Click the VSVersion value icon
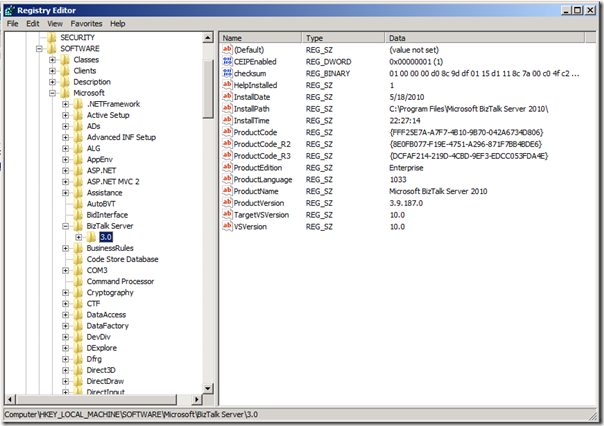Viewport: 604px width, 426px height. 227,226
